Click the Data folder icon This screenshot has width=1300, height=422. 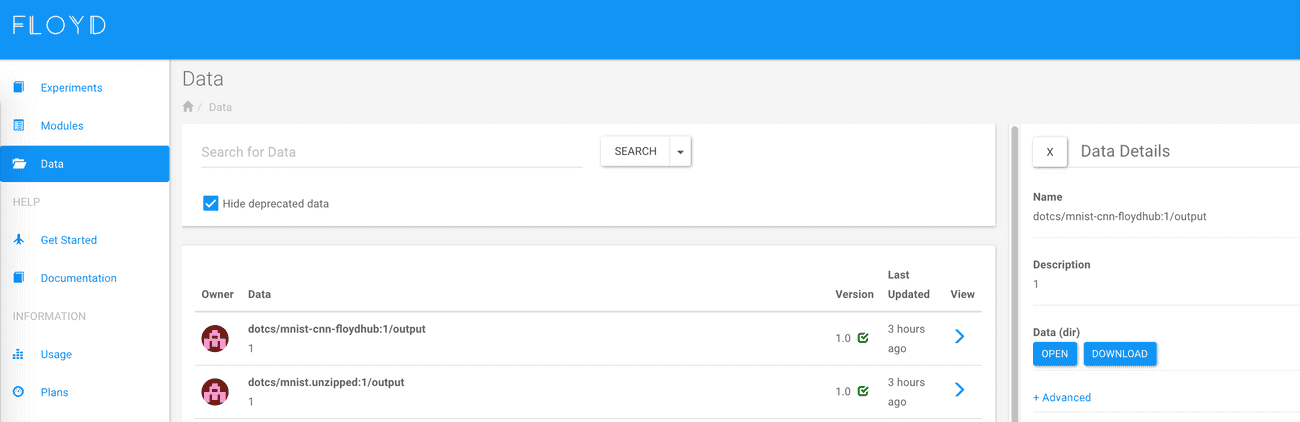18,164
